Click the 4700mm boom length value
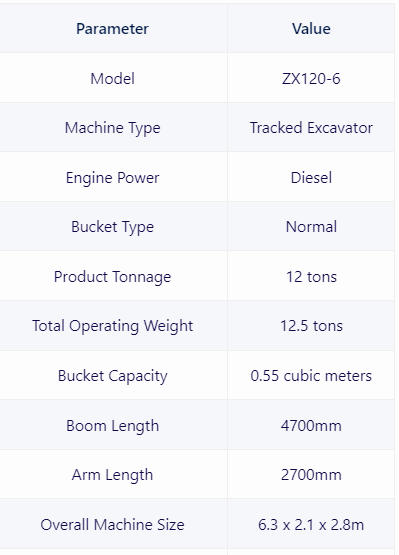The width and height of the screenshot is (399, 555). (x=311, y=425)
